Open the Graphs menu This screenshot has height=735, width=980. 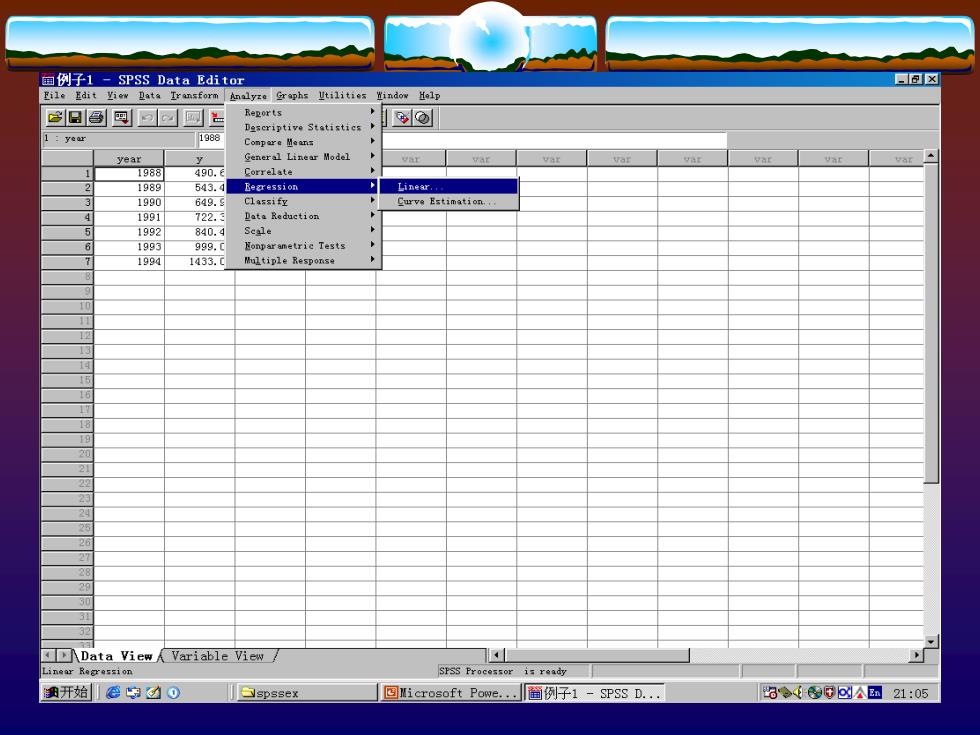click(x=292, y=96)
